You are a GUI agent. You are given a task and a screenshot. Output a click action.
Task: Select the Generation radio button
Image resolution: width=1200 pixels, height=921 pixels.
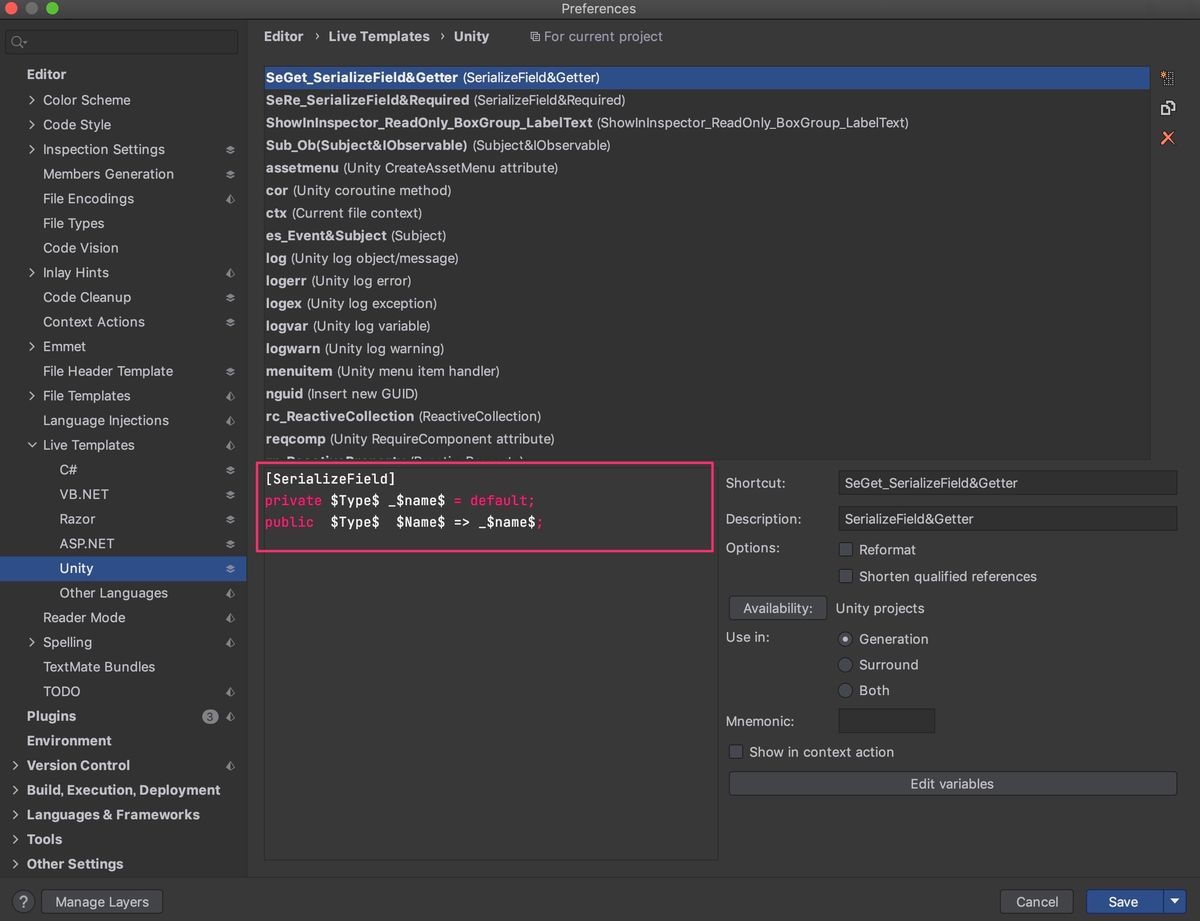(x=846, y=639)
